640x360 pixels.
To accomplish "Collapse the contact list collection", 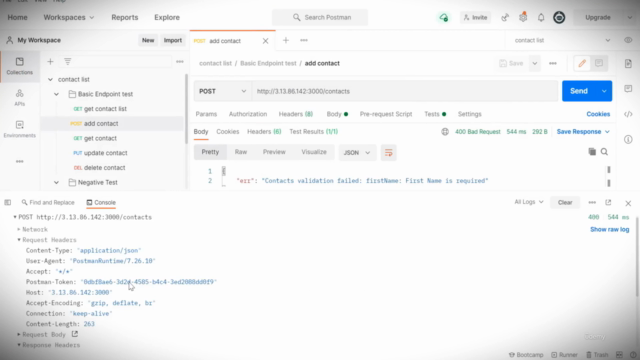I will point(50,80).
